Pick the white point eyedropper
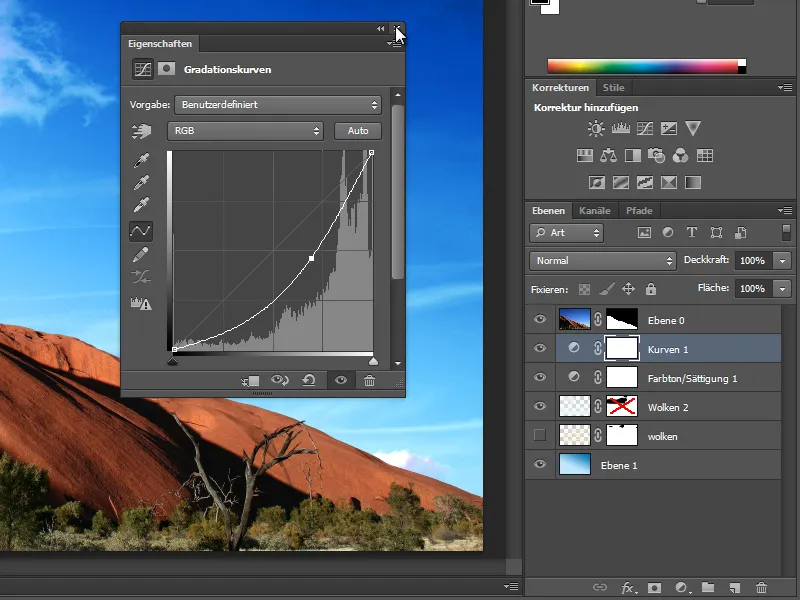 [141, 205]
